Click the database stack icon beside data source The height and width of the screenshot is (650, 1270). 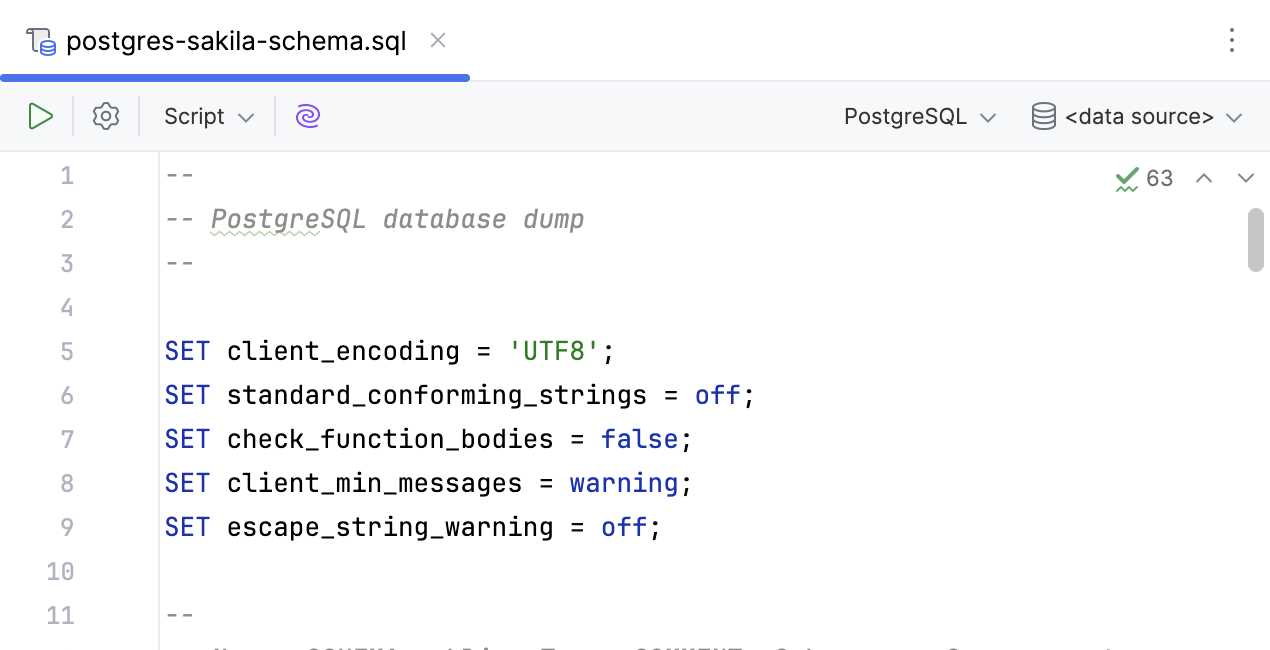click(x=1043, y=116)
